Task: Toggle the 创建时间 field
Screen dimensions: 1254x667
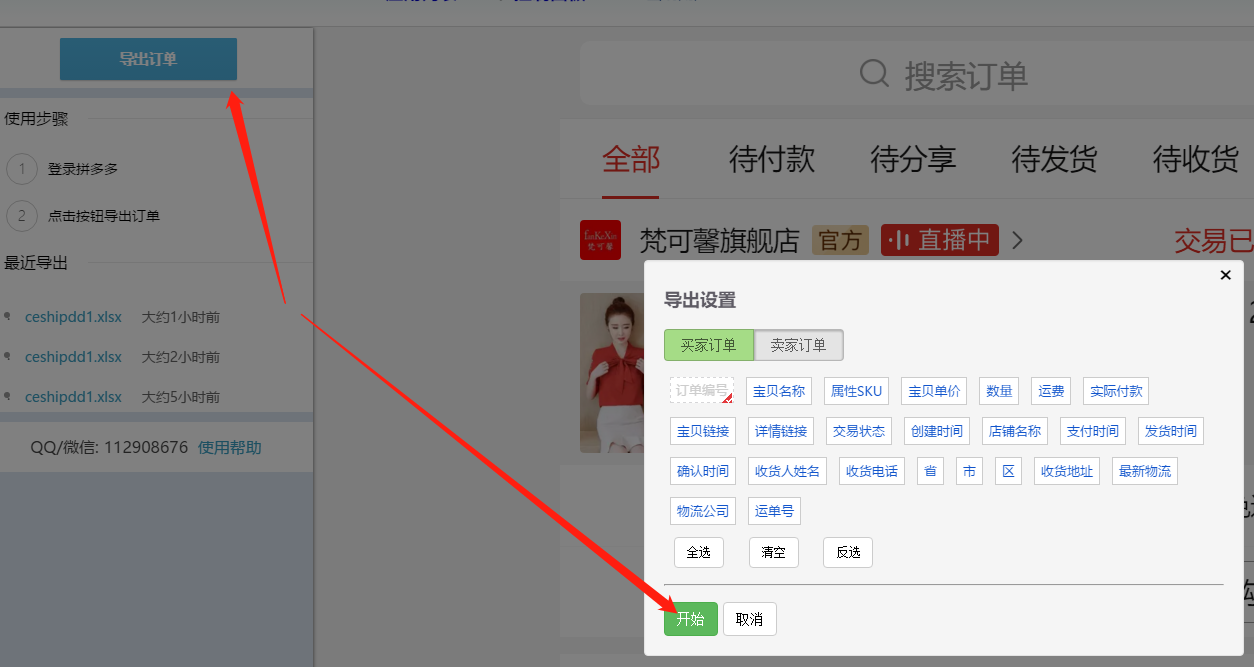Action: pyautogui.click(x=937, y=431)
